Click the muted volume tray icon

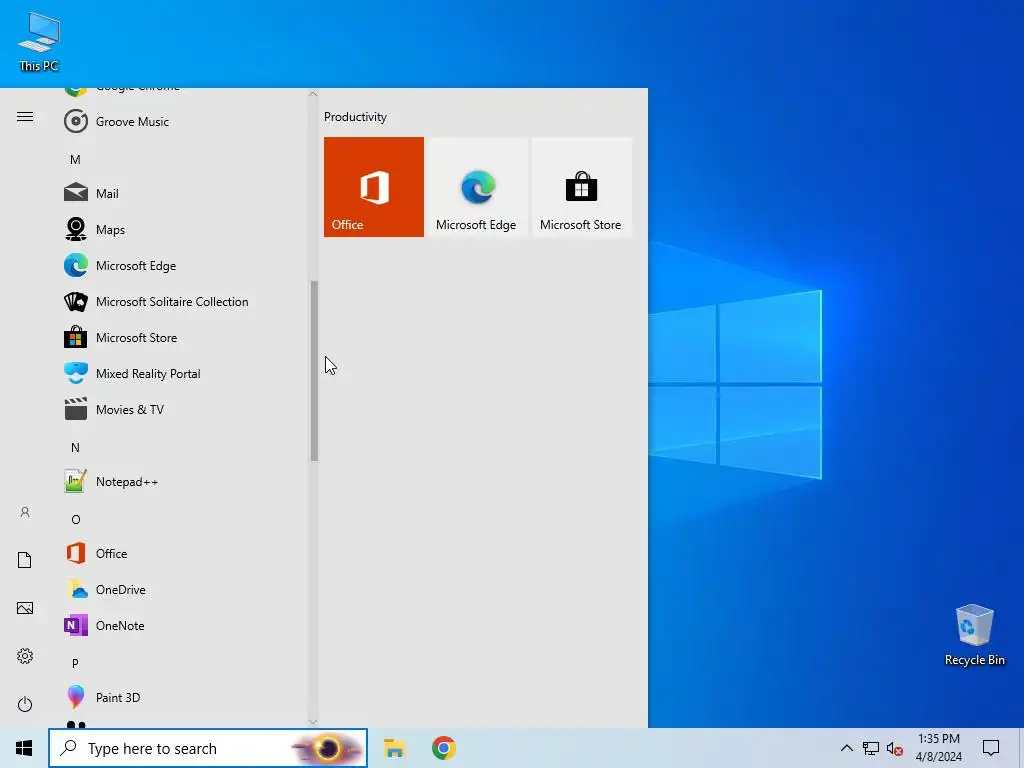[895, 748]
